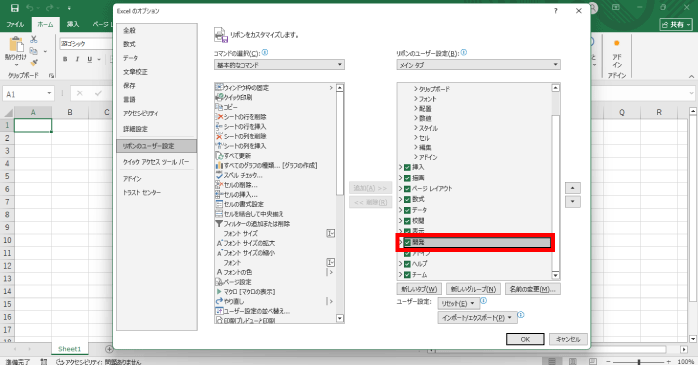
Task: Click Save icon in Excel quick access toolbar
Action: [x=14, y=8]
